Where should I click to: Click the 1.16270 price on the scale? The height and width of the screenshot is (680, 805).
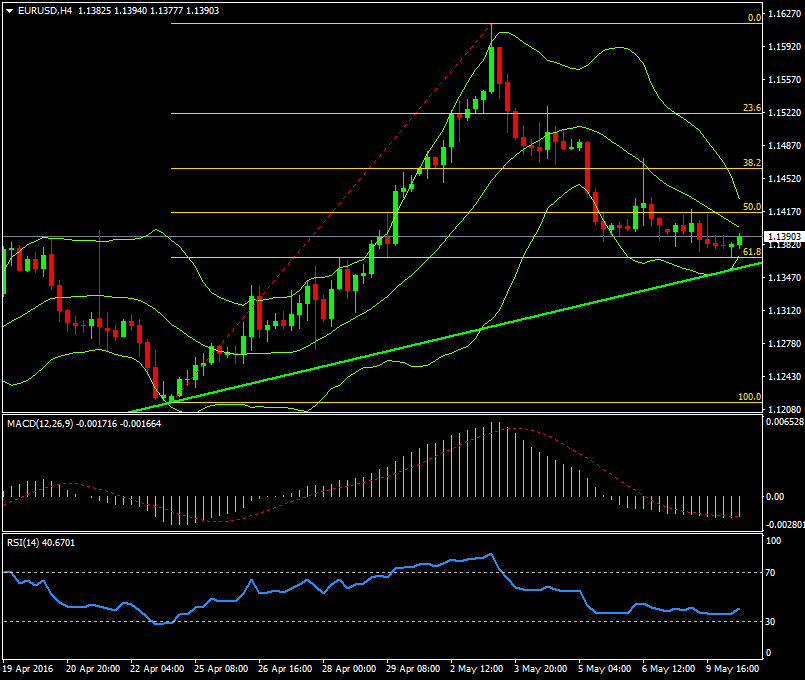[x=784, y=13]
